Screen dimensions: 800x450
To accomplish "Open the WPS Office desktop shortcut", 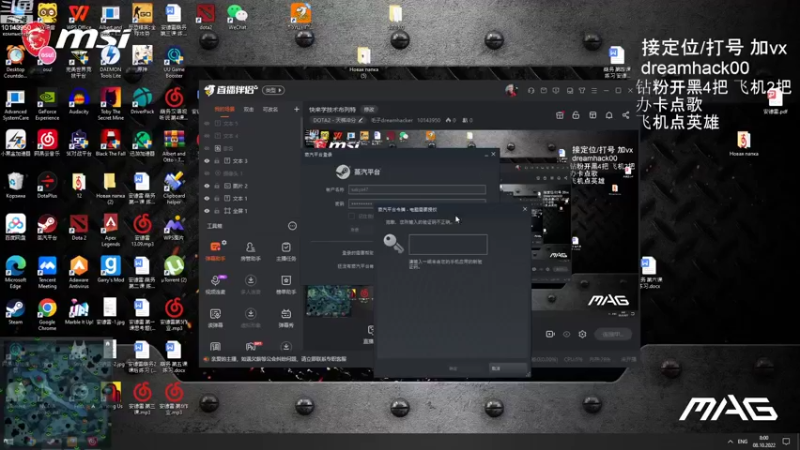I will pos(79,17).
